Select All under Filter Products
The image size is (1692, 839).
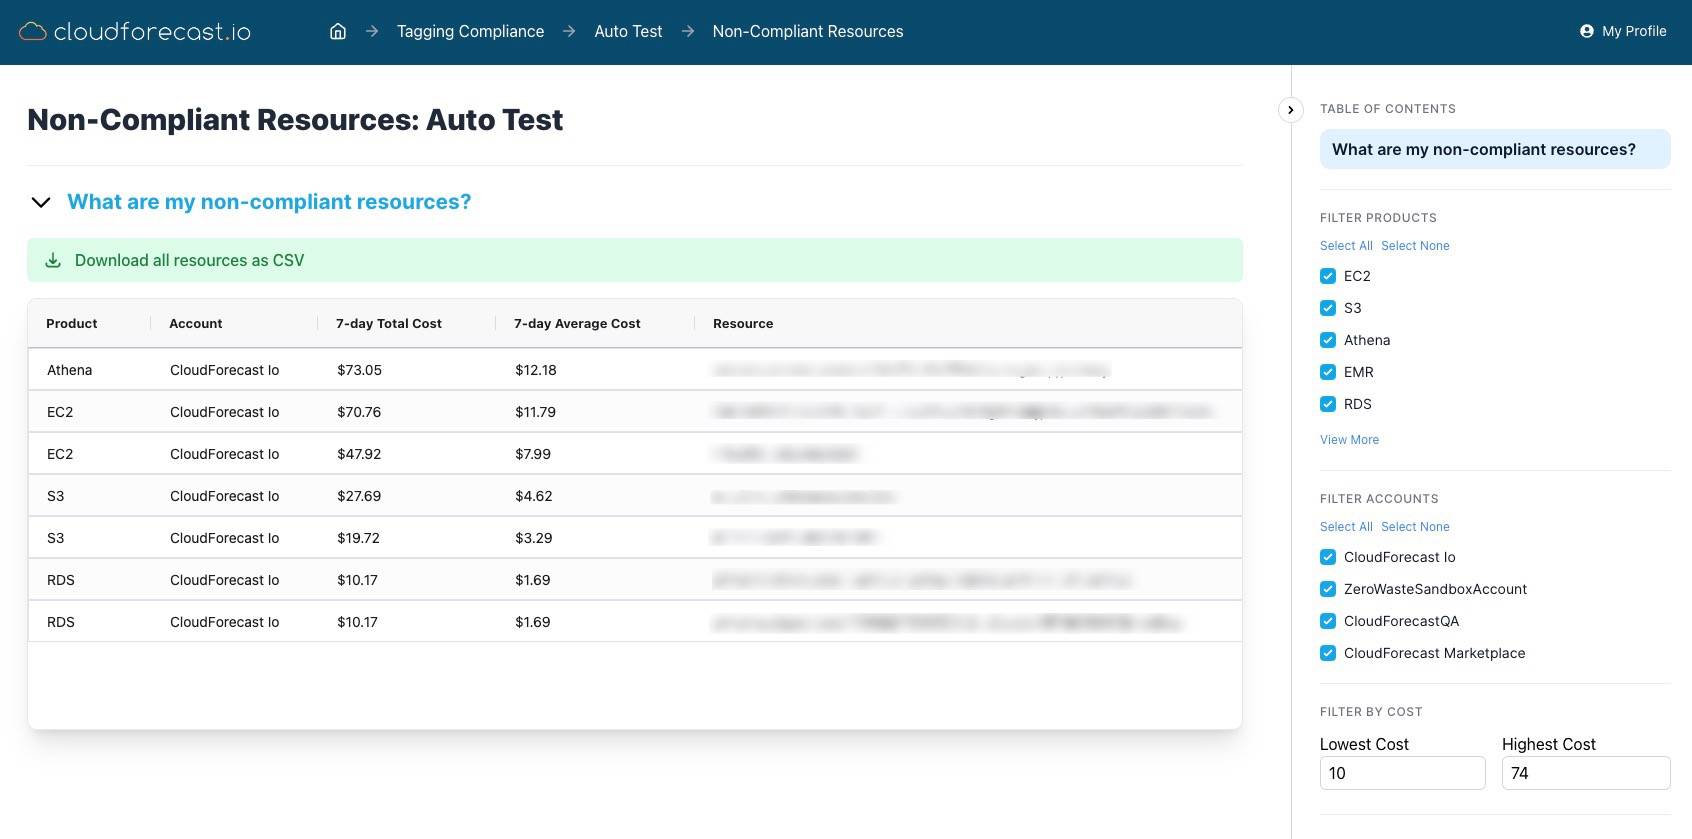tap(1346, 246)
